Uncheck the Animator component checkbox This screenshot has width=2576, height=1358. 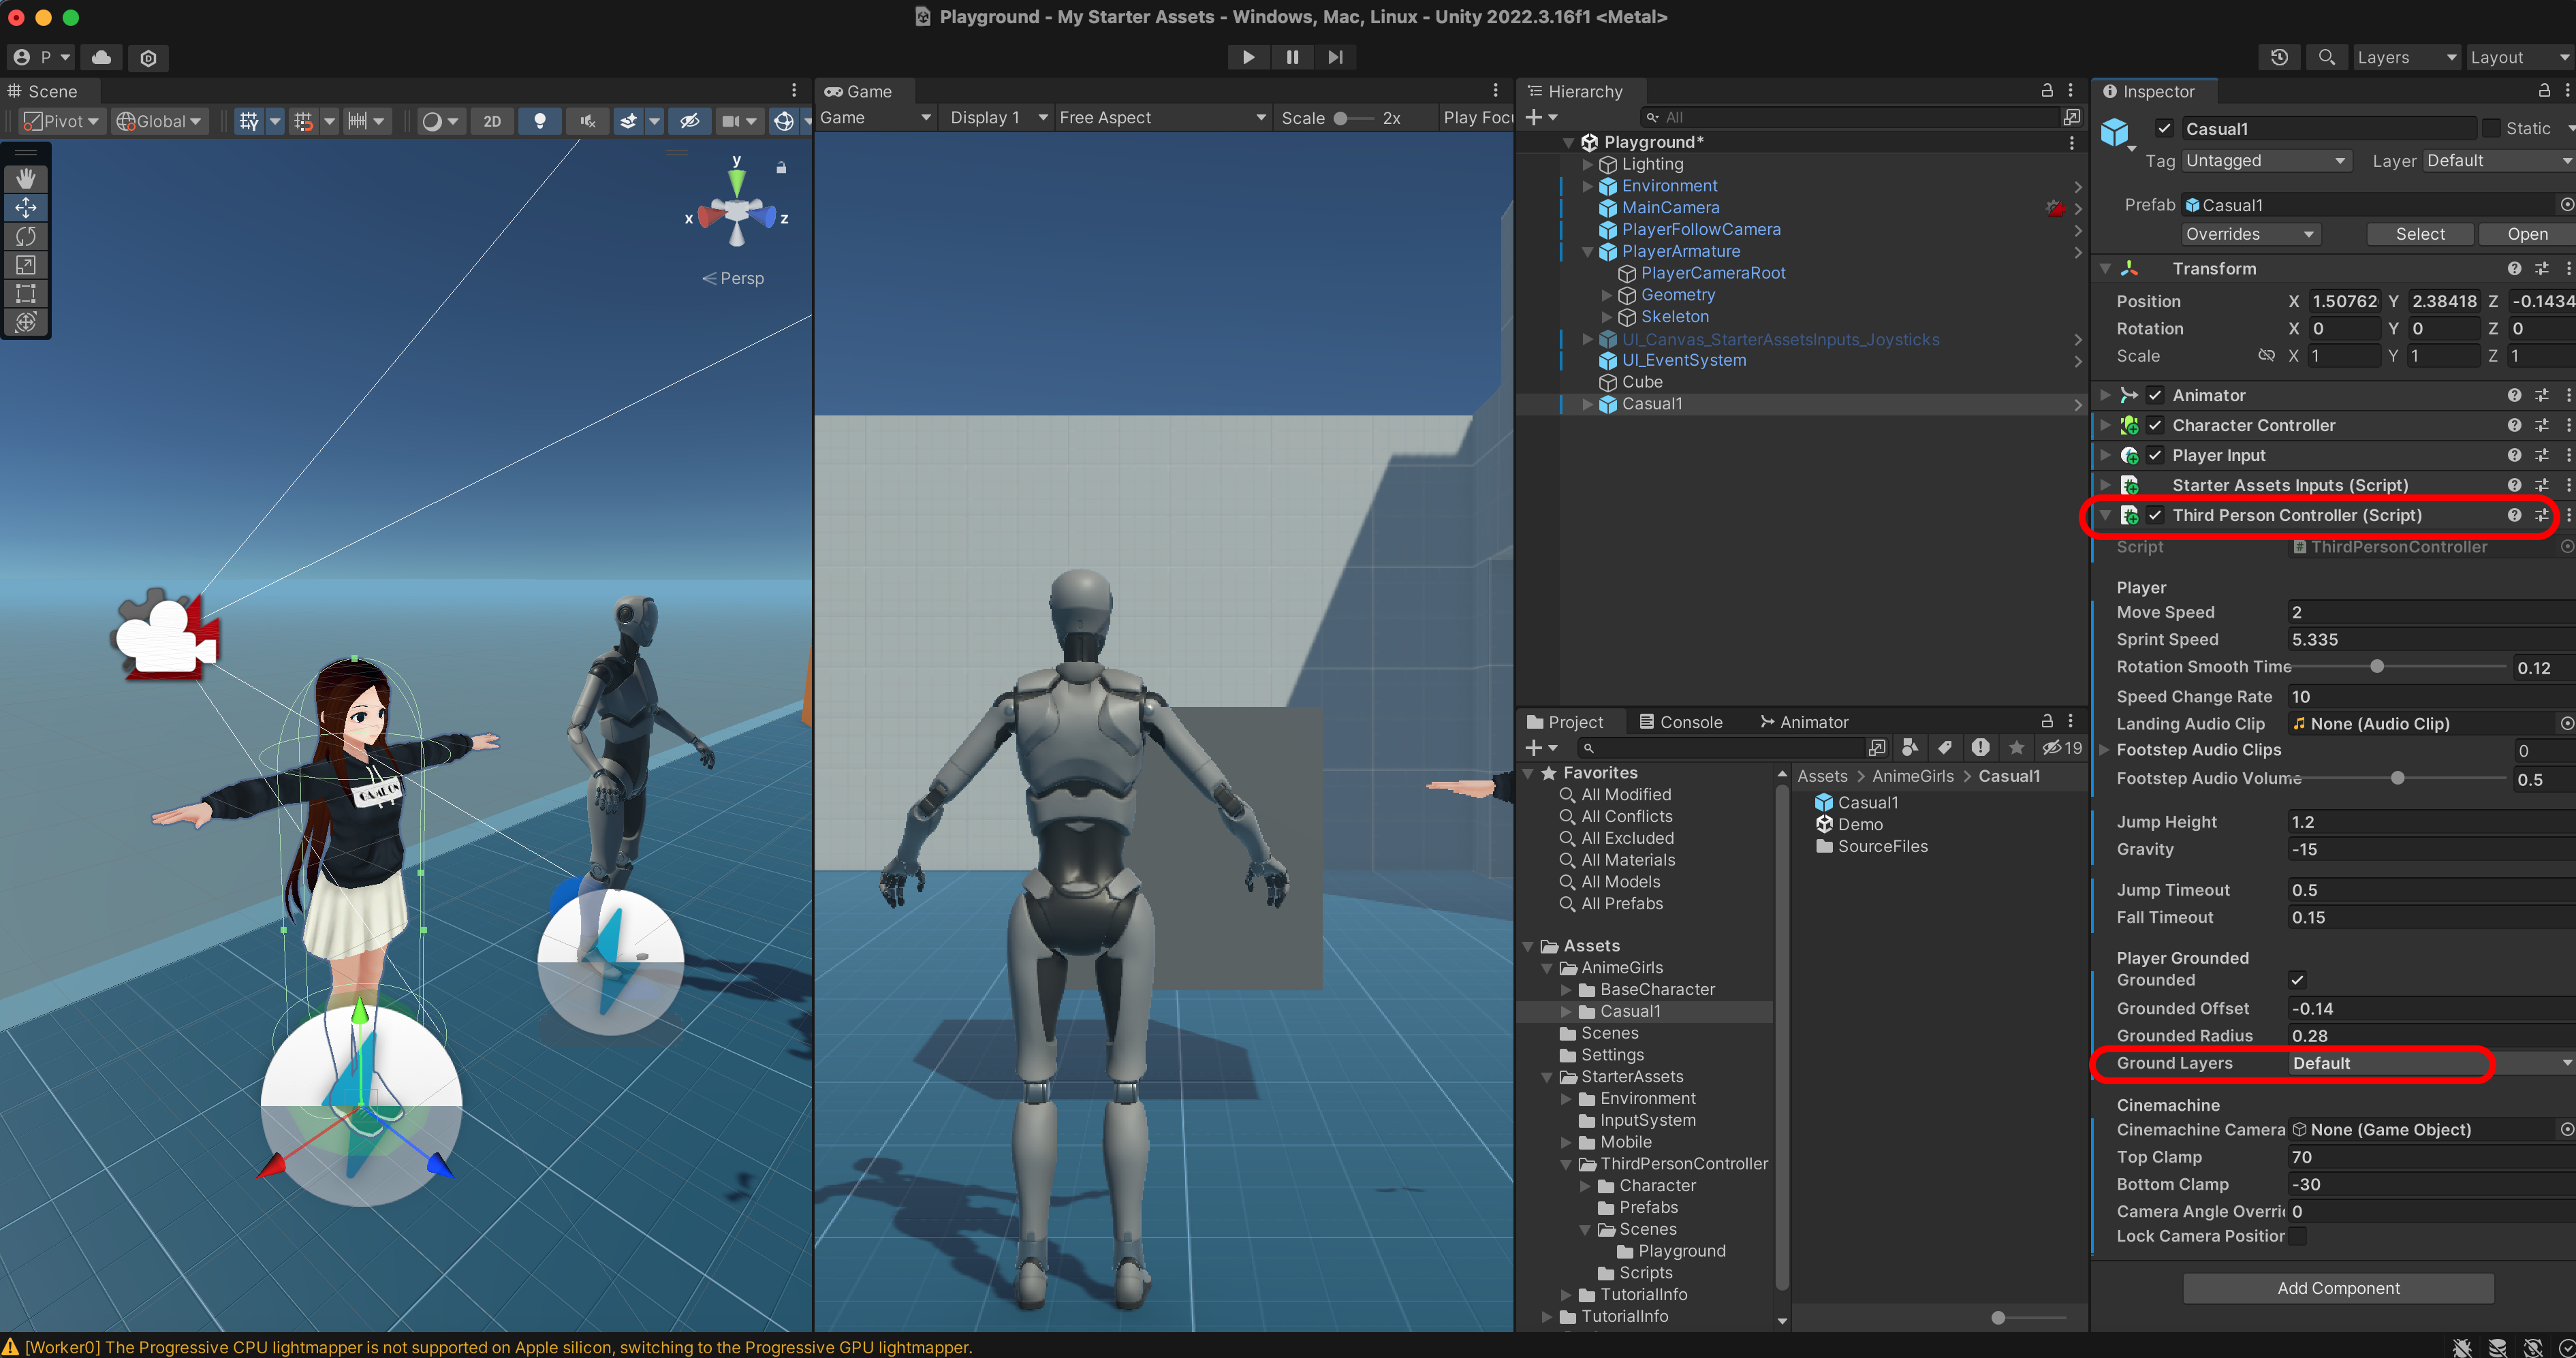[x=2155, y=395]
